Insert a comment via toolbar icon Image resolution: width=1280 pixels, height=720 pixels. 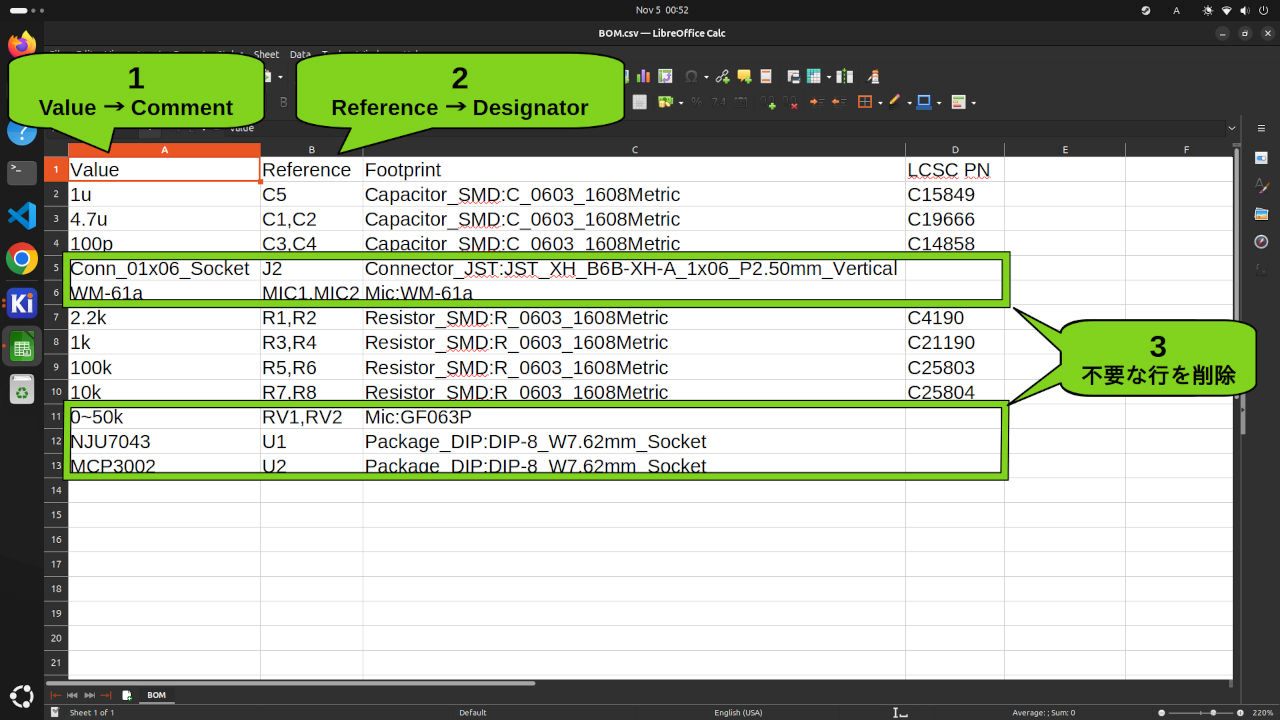[744, 76]
